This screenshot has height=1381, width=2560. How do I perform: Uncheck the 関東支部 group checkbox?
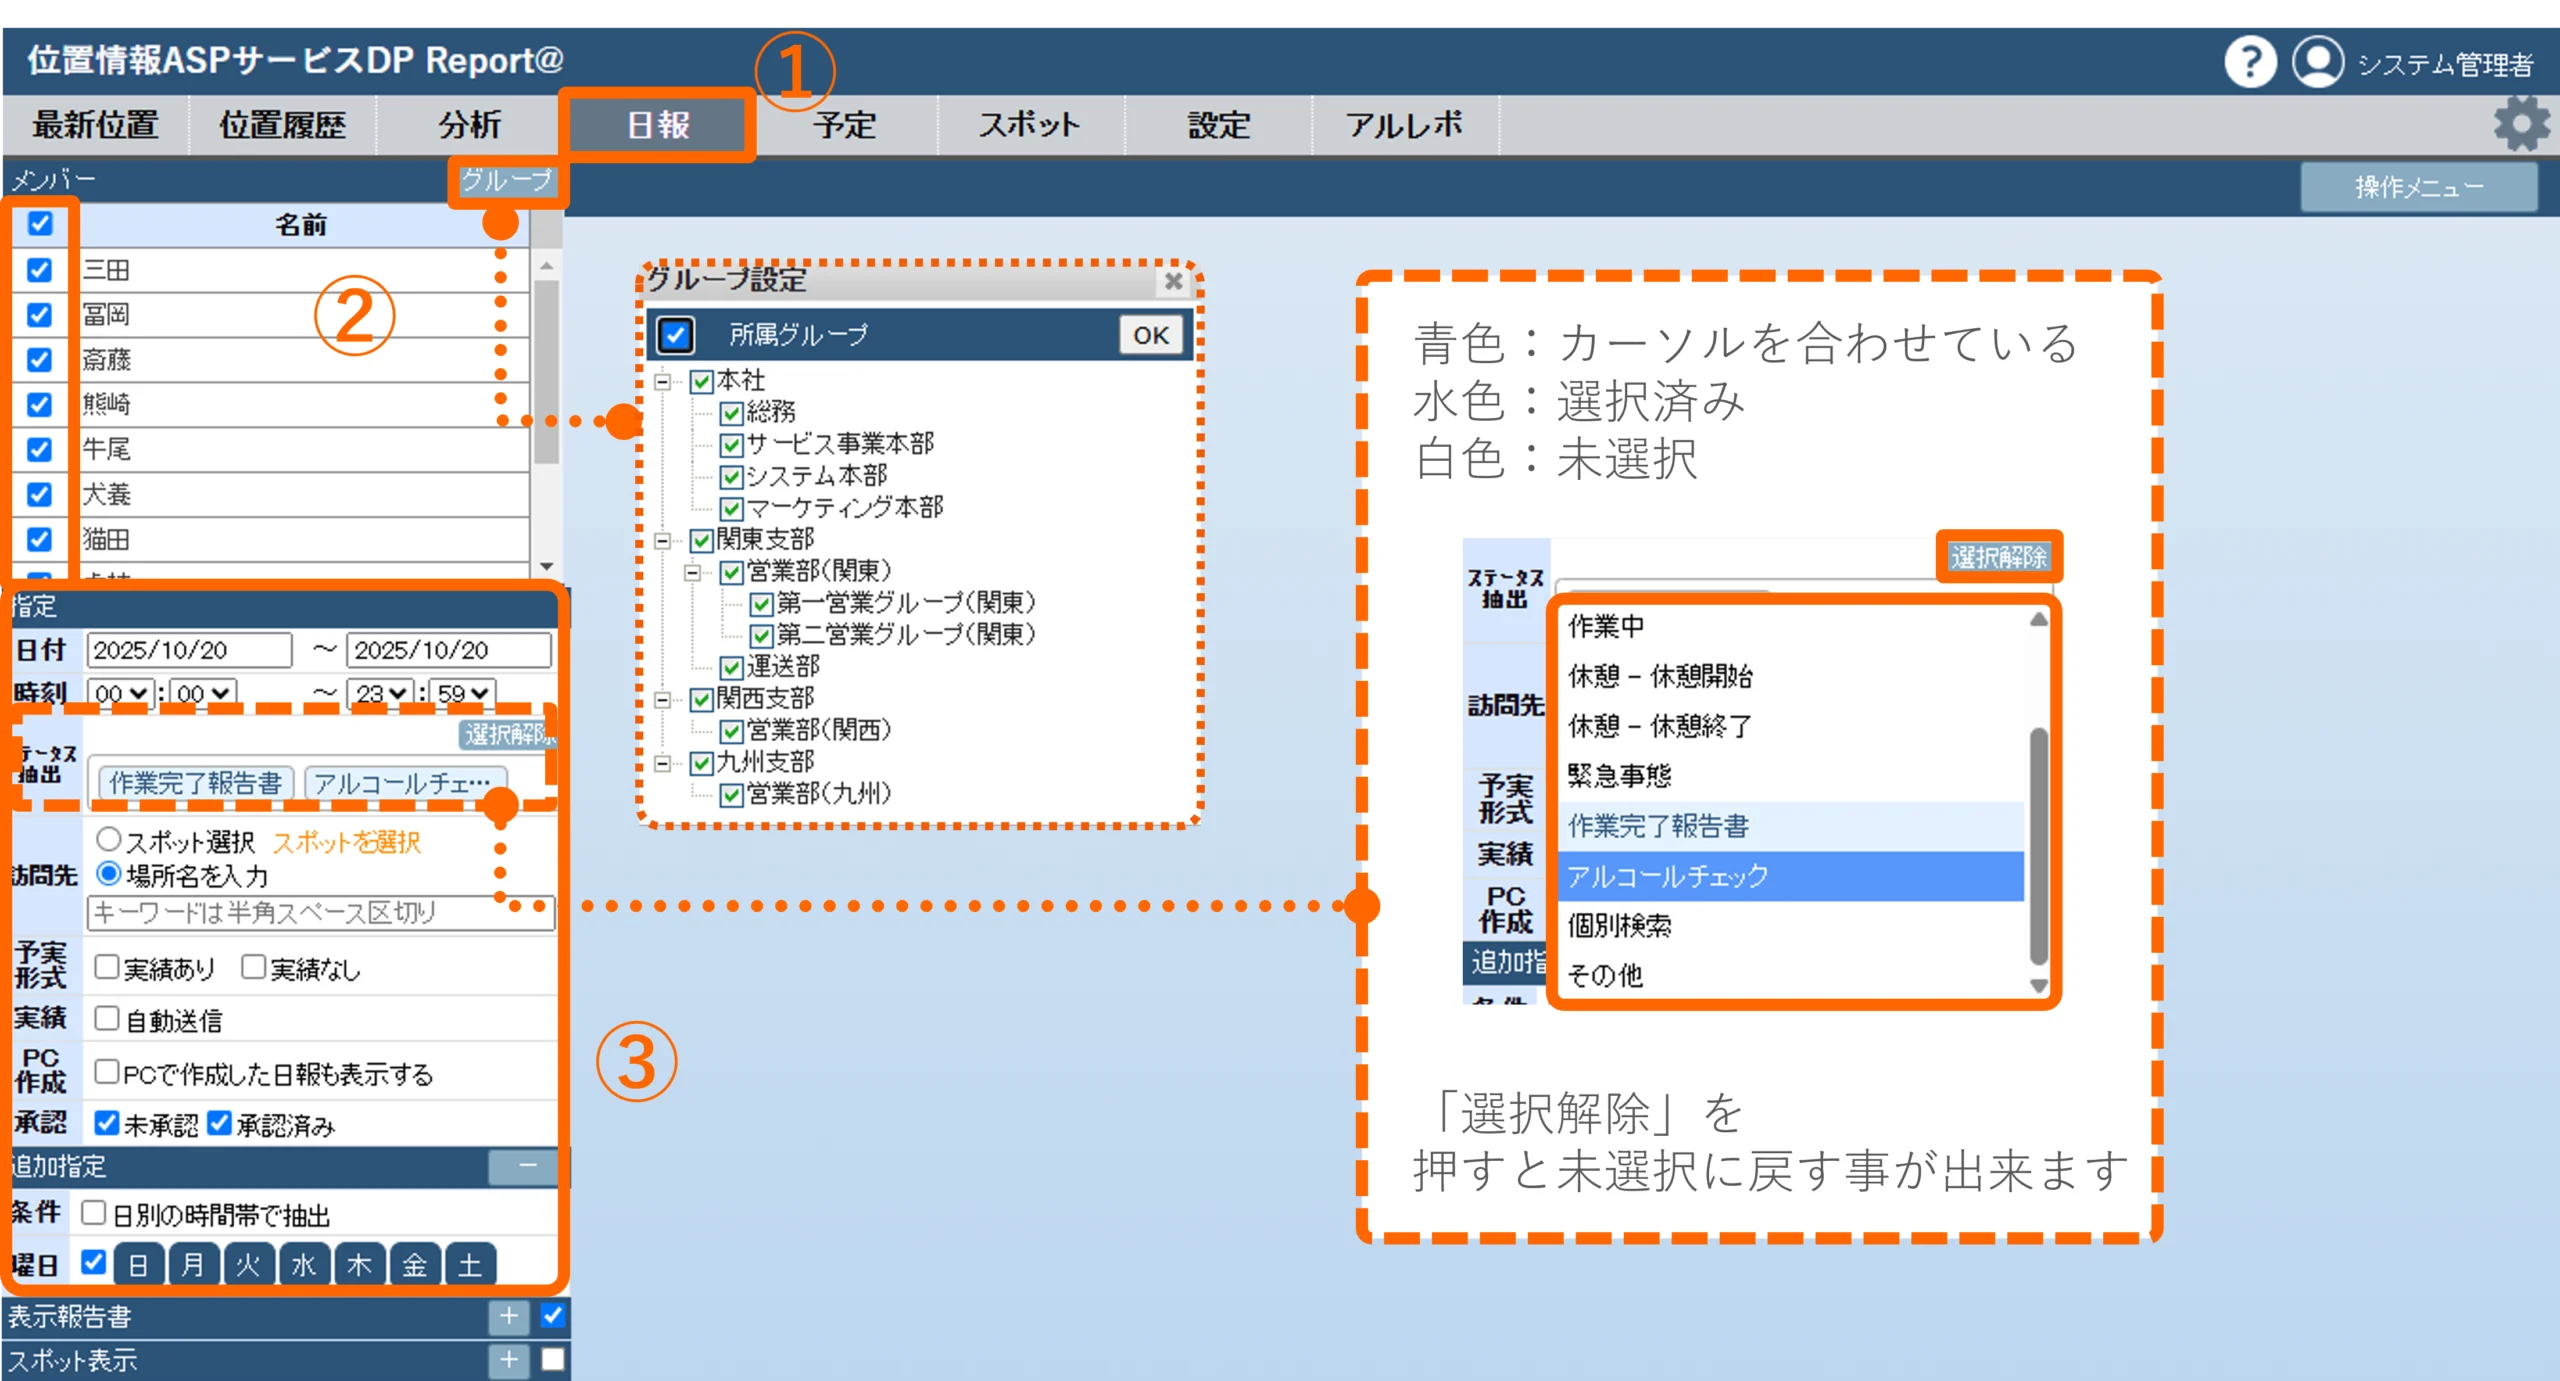[x=702, y=540]
